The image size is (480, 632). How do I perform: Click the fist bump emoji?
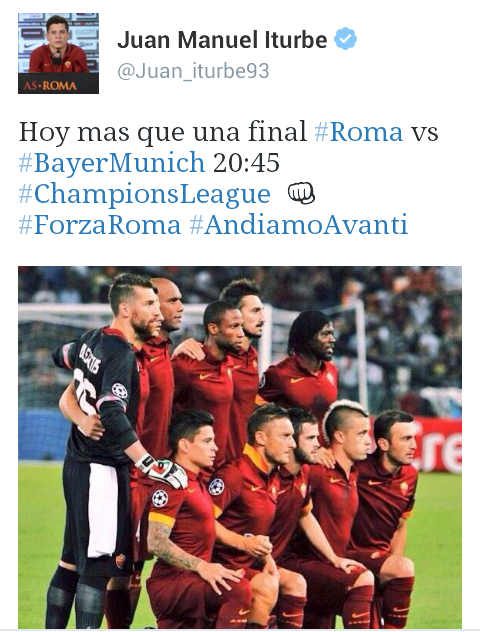(301, 194)
